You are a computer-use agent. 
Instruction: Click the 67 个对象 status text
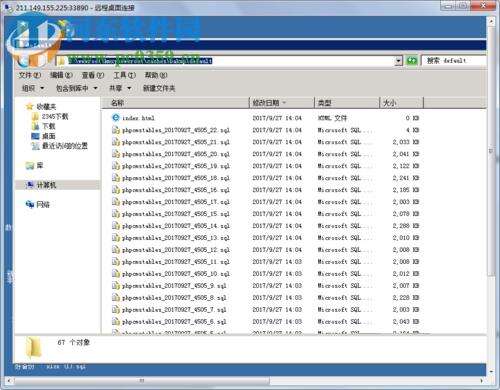74,342
